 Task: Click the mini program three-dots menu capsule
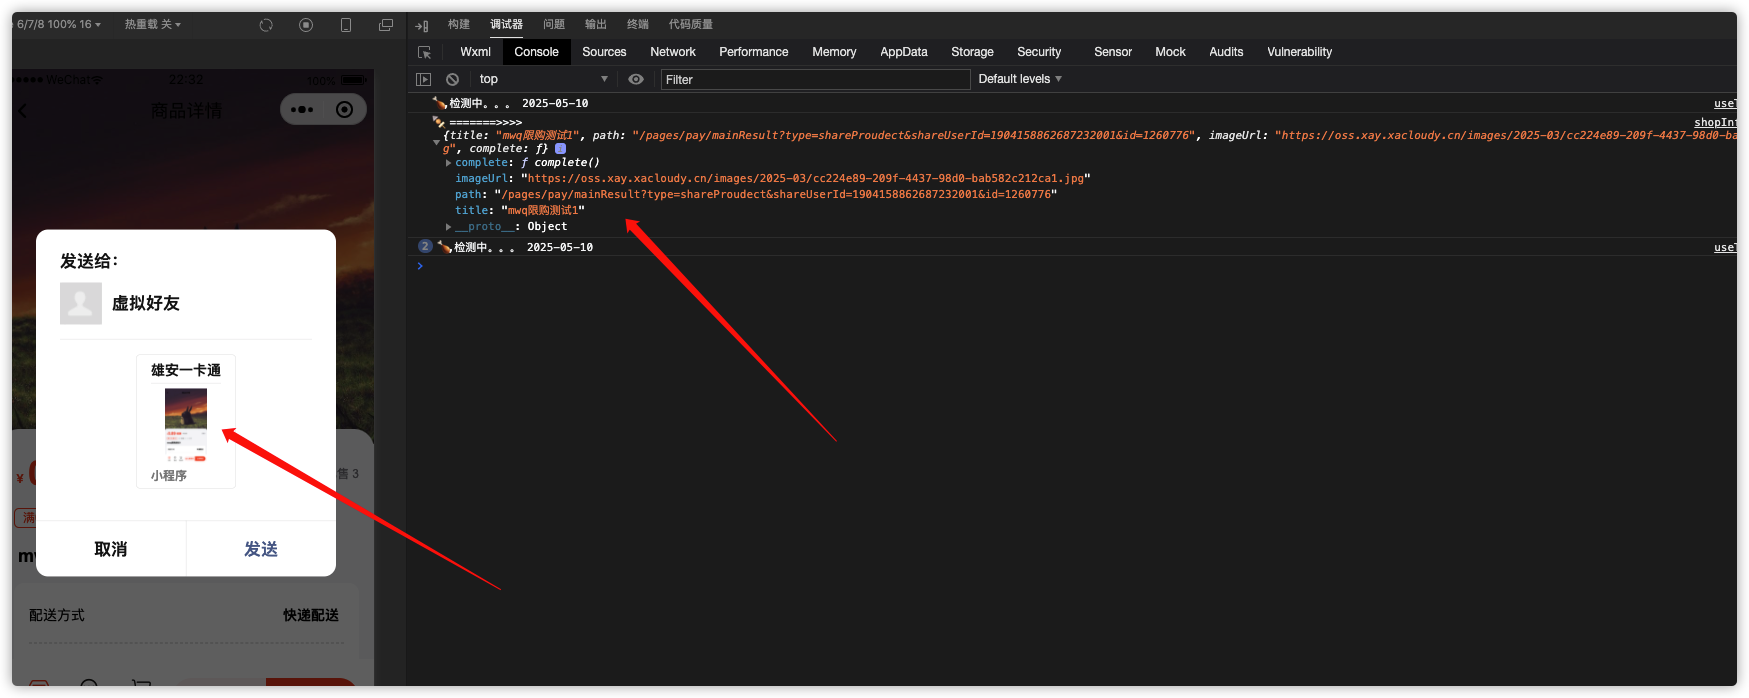[302, 110]
